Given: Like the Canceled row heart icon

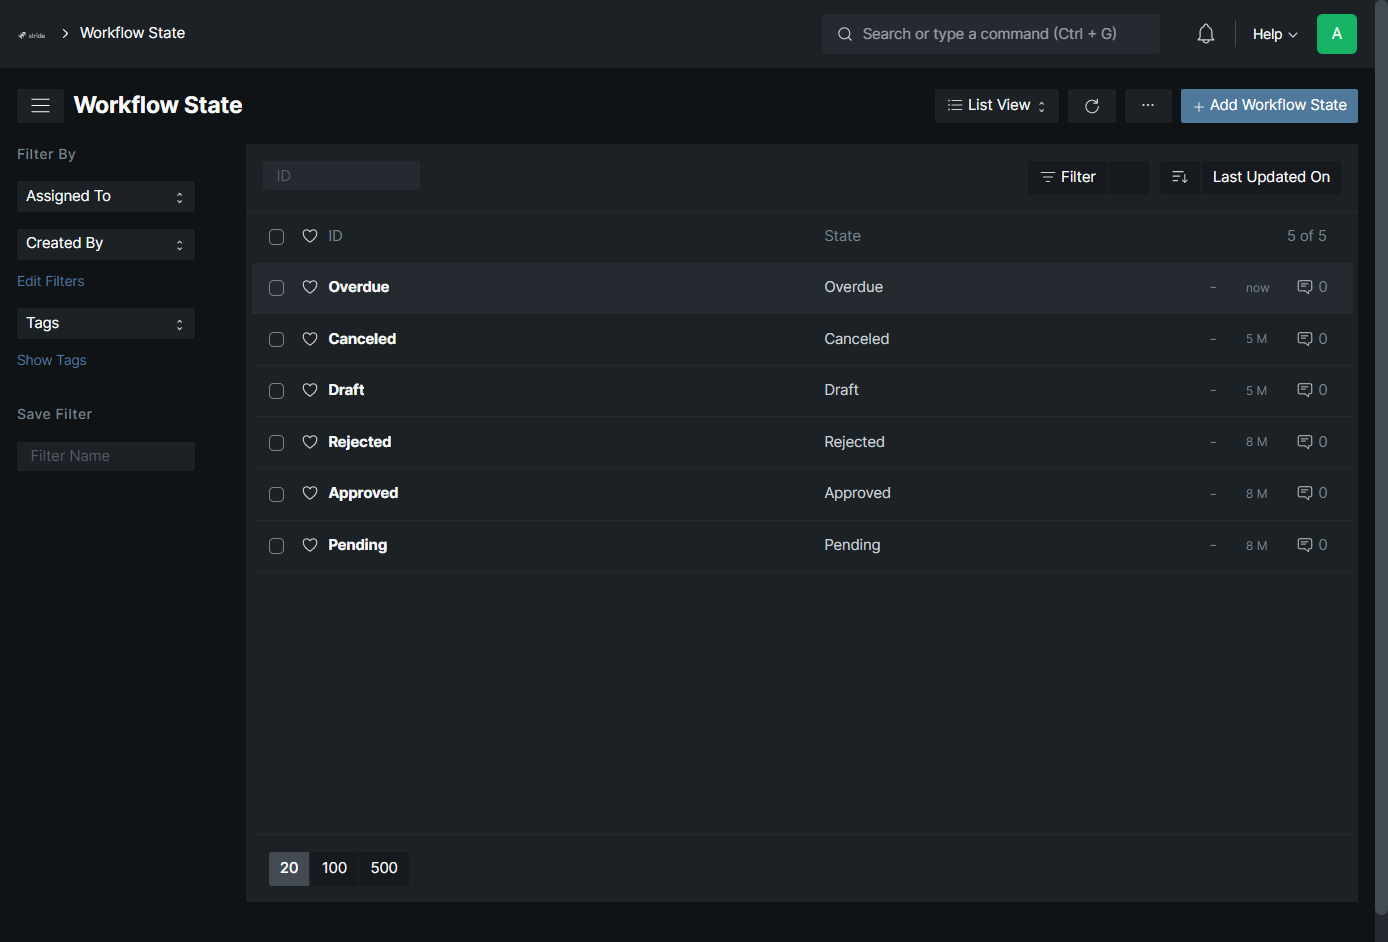Looking at the screenshot, I should coord(310,339).
